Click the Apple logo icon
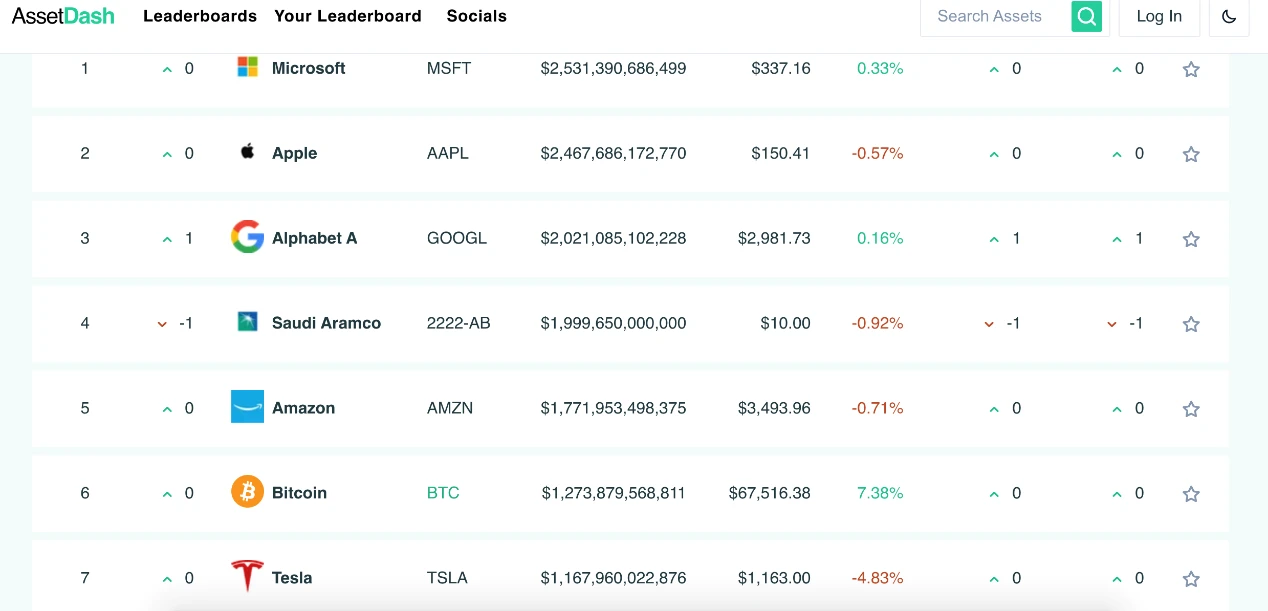 tap(247, 152)
